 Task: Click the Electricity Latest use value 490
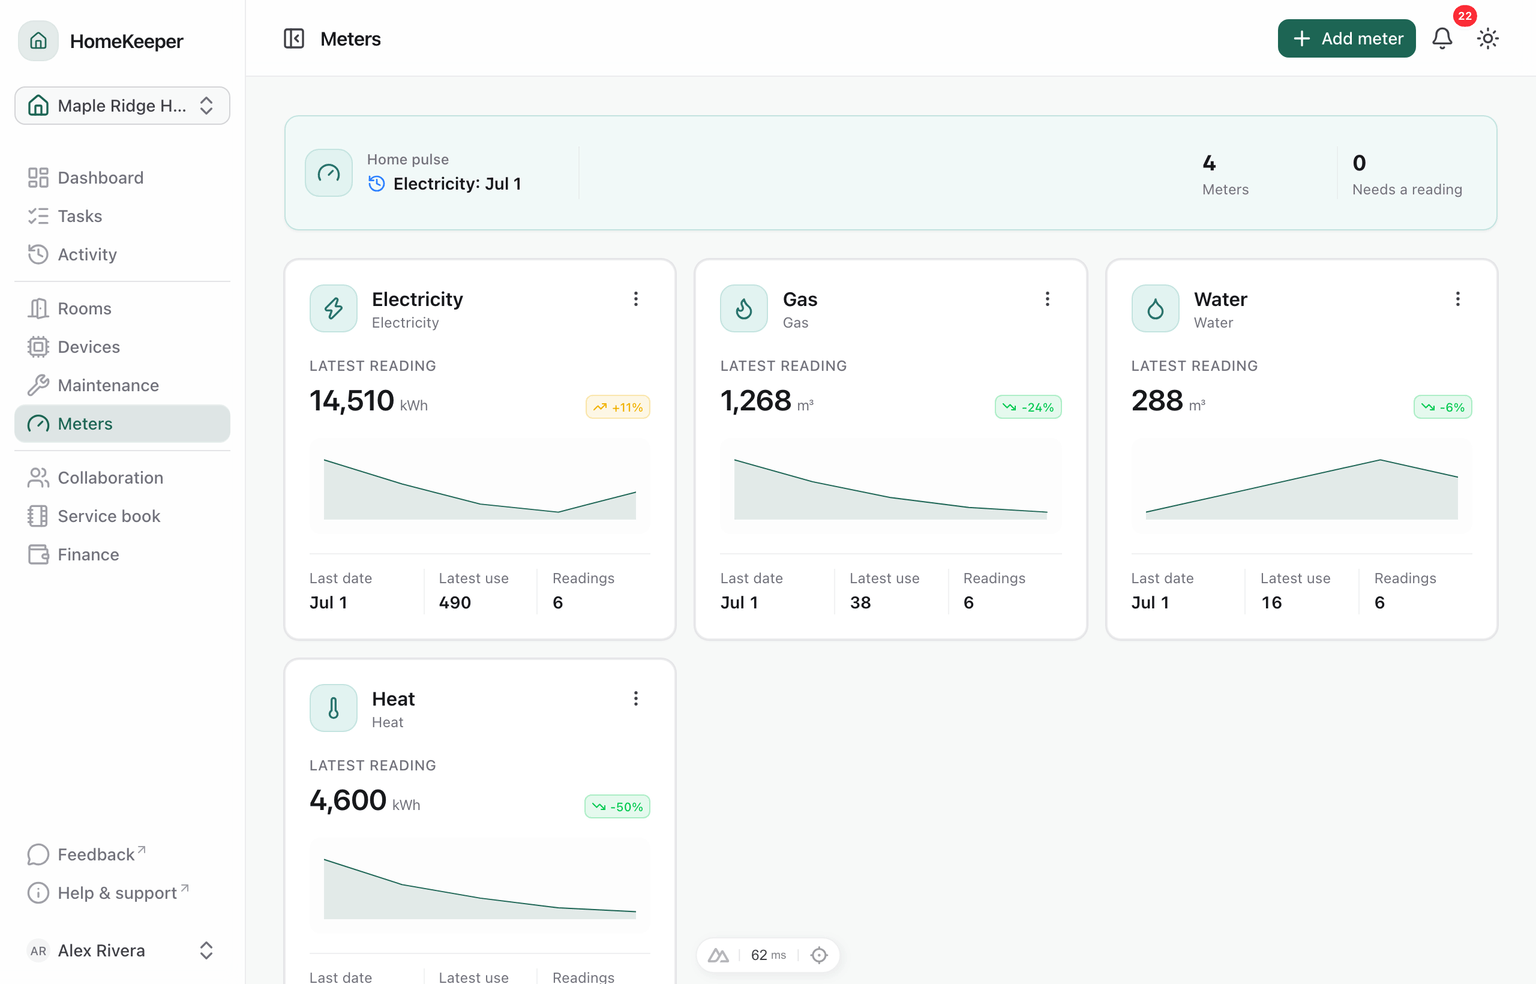click(455, 603)
